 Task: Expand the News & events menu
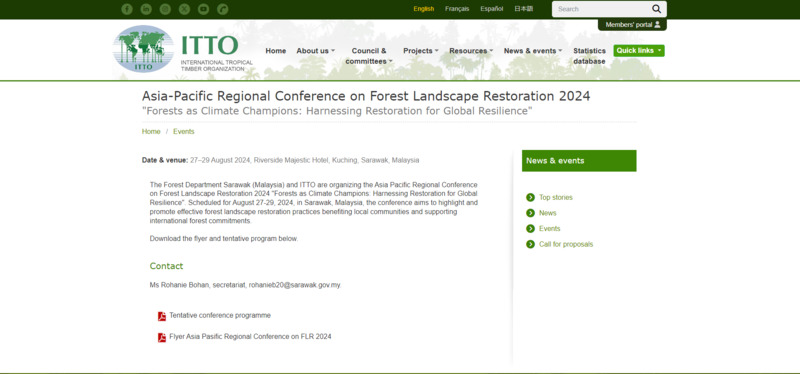(533, 51)
